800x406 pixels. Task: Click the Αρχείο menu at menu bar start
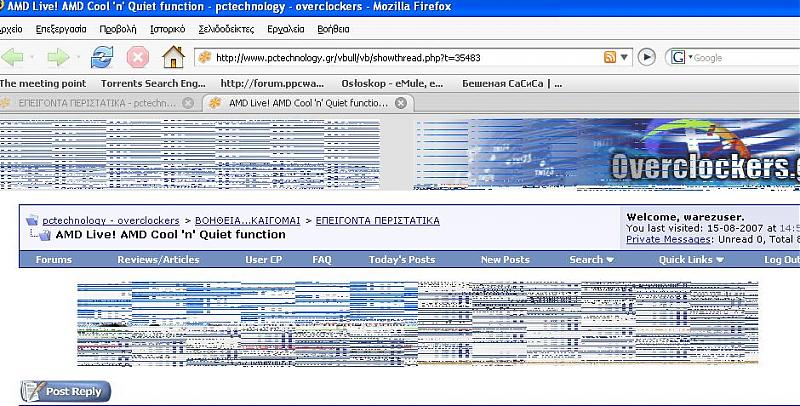point(11,29)
